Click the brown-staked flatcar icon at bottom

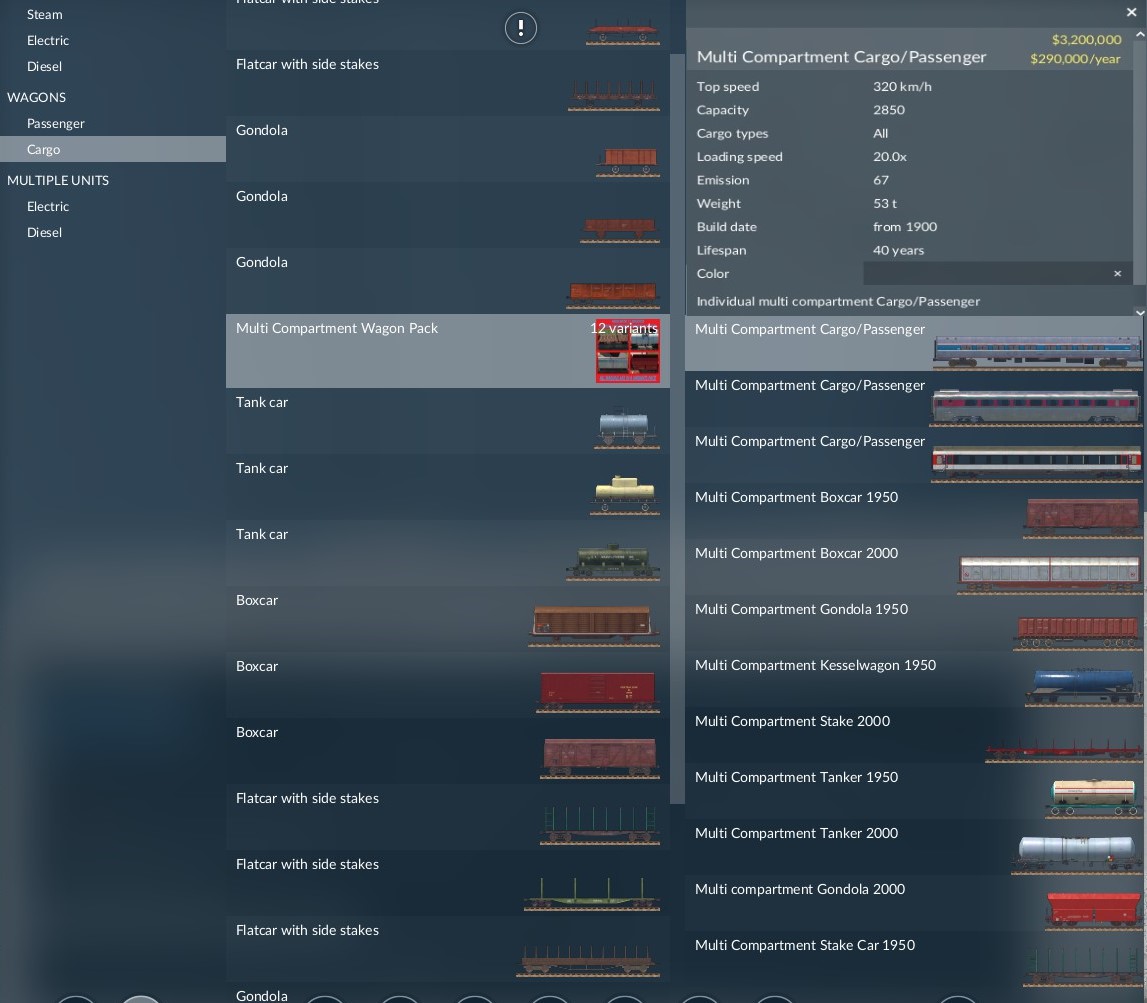588,961
